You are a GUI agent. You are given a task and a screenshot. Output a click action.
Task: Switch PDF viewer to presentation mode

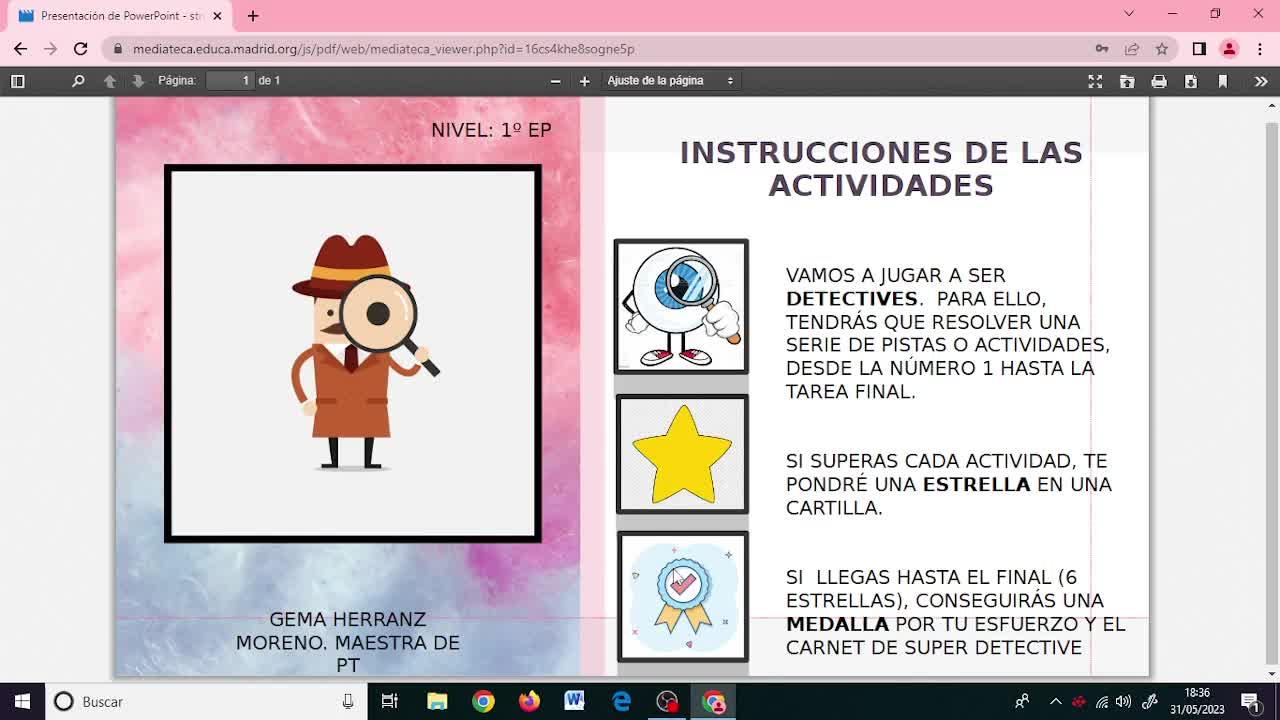point(1095,81)
